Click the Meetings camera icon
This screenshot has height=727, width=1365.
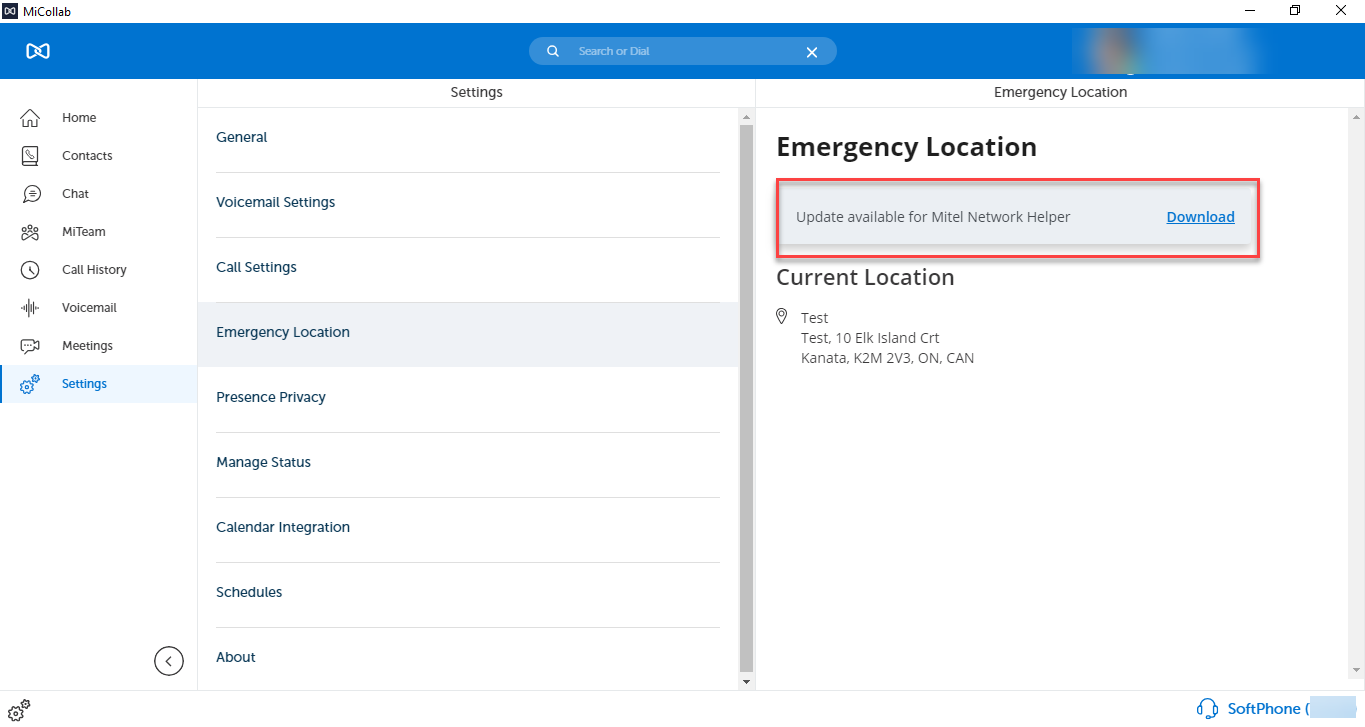(x=30, y=346)
